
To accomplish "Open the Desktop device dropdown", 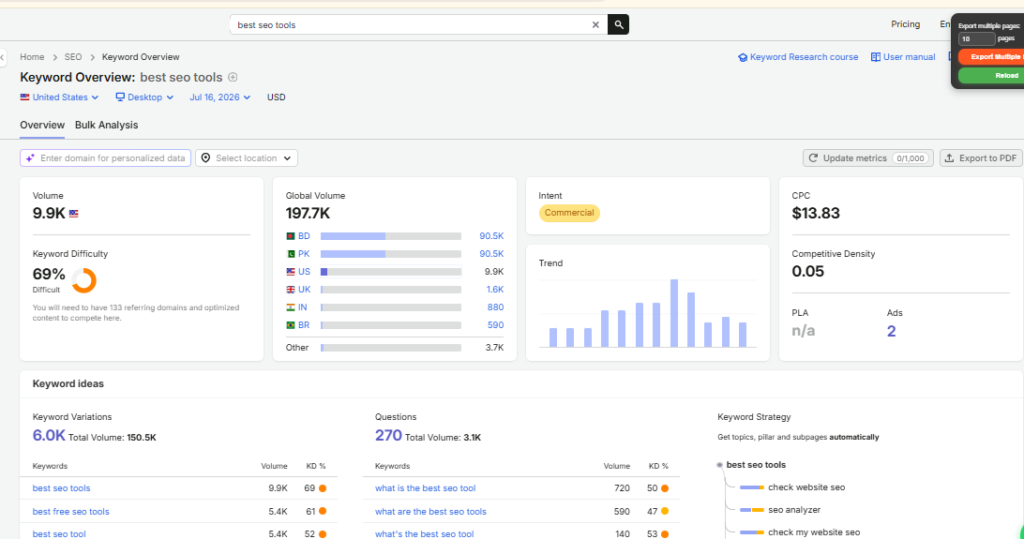I will pyautogui.click(x=144, y=97).
